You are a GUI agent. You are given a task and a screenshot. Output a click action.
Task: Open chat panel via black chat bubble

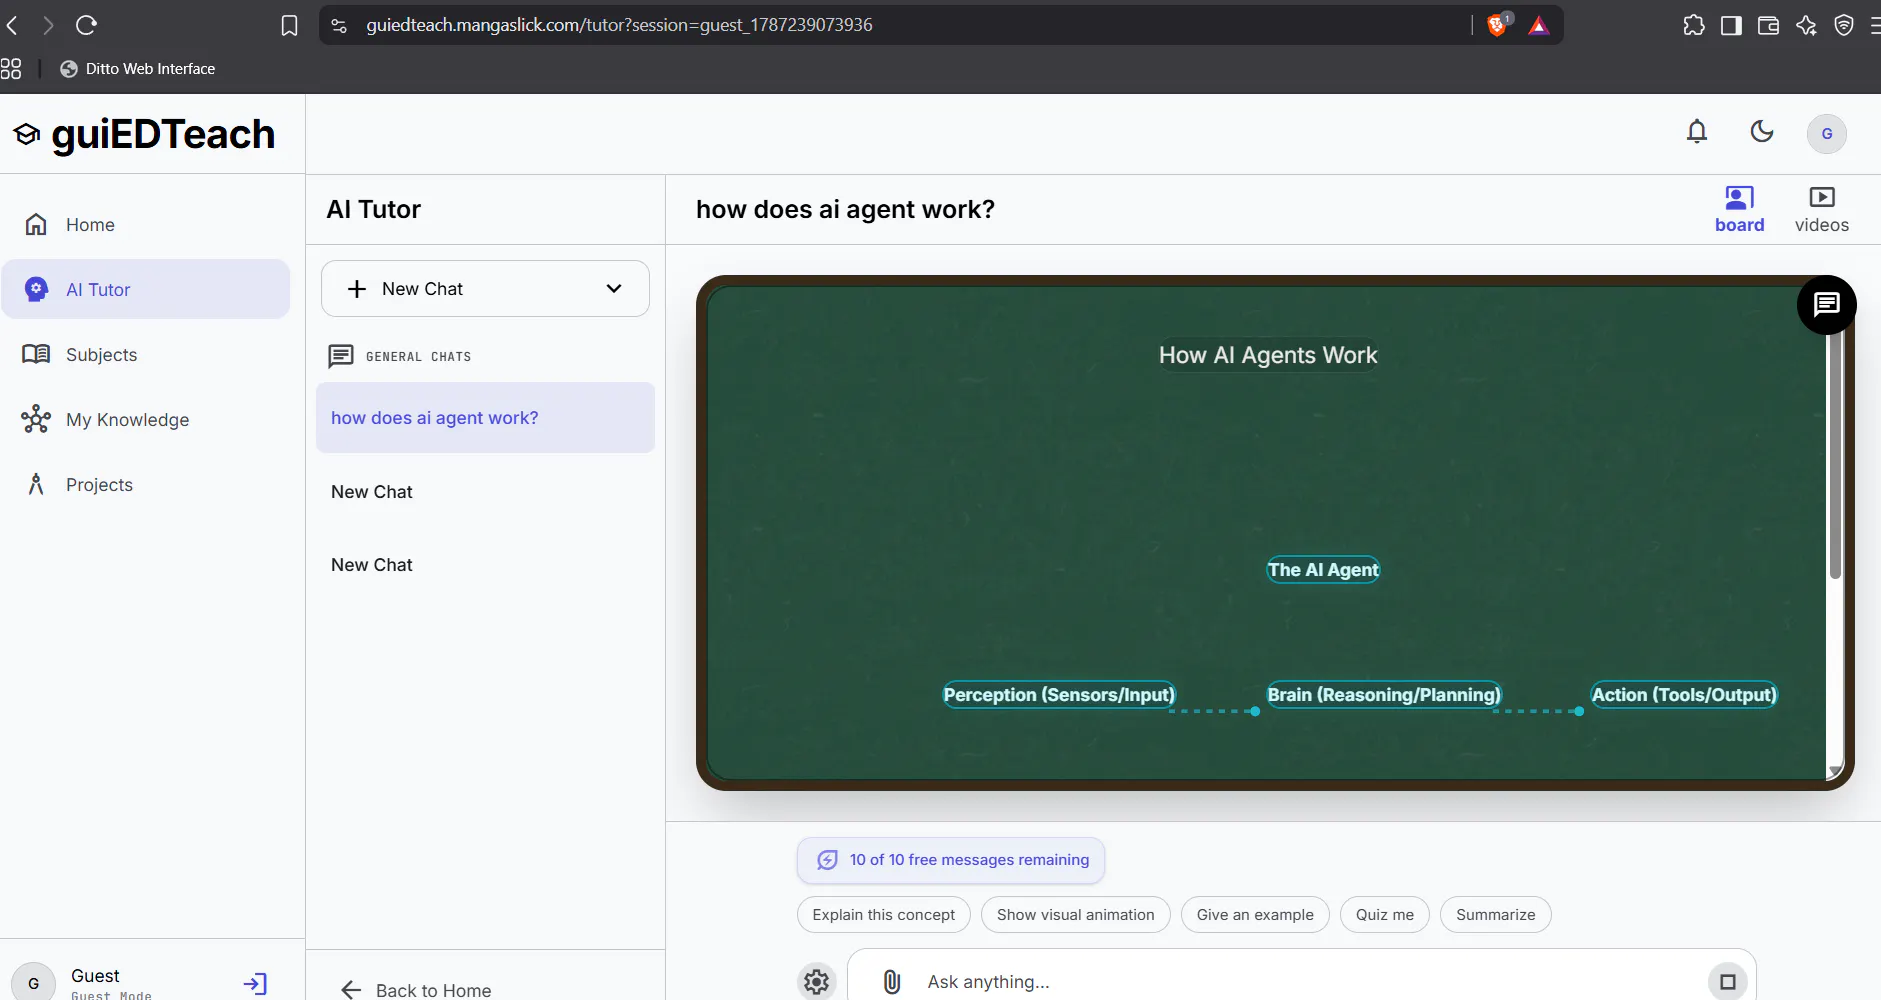click(x=1827, y=304)
